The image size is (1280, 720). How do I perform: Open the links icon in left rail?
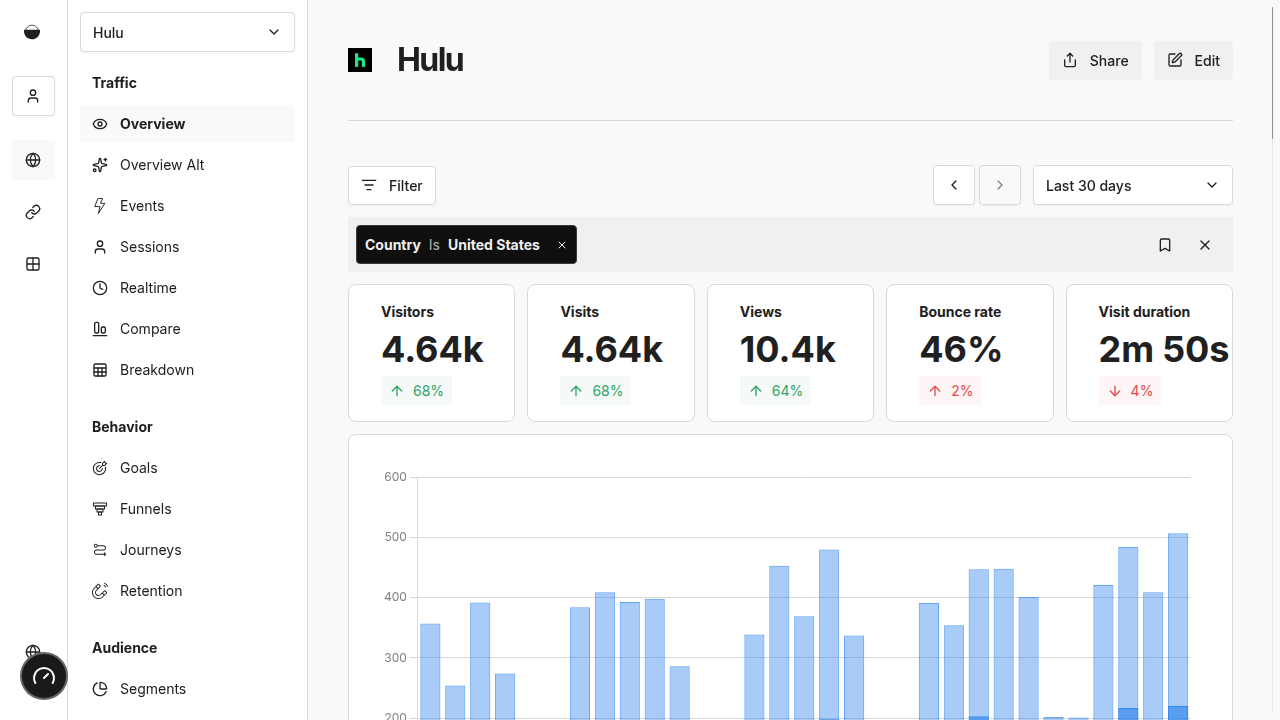tap(33, 212)
